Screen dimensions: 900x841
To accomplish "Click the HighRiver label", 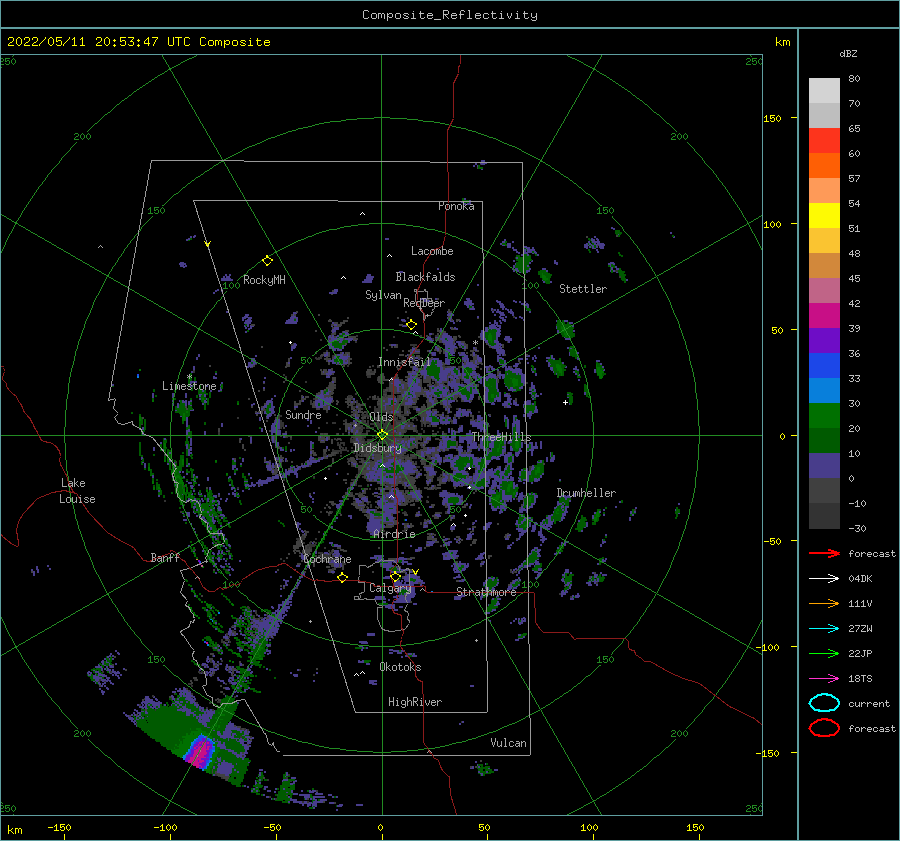I will [415, 702].
